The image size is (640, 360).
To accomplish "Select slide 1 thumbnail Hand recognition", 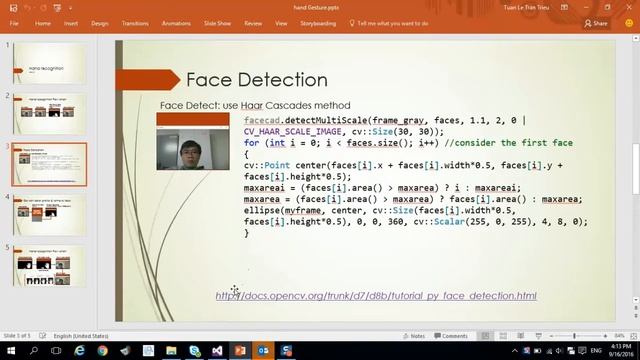I will coord(49,63).
